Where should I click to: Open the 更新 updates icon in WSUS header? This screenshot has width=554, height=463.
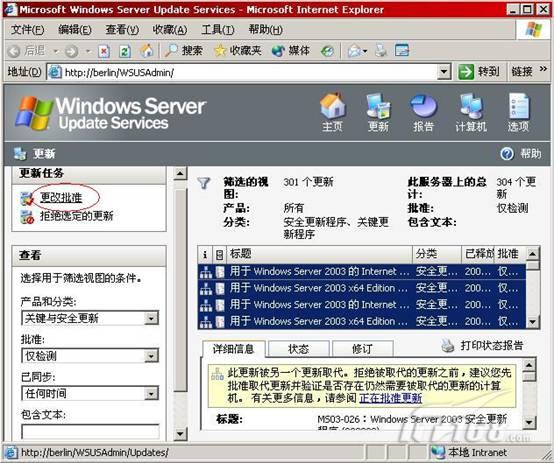[x=378, y=105]
